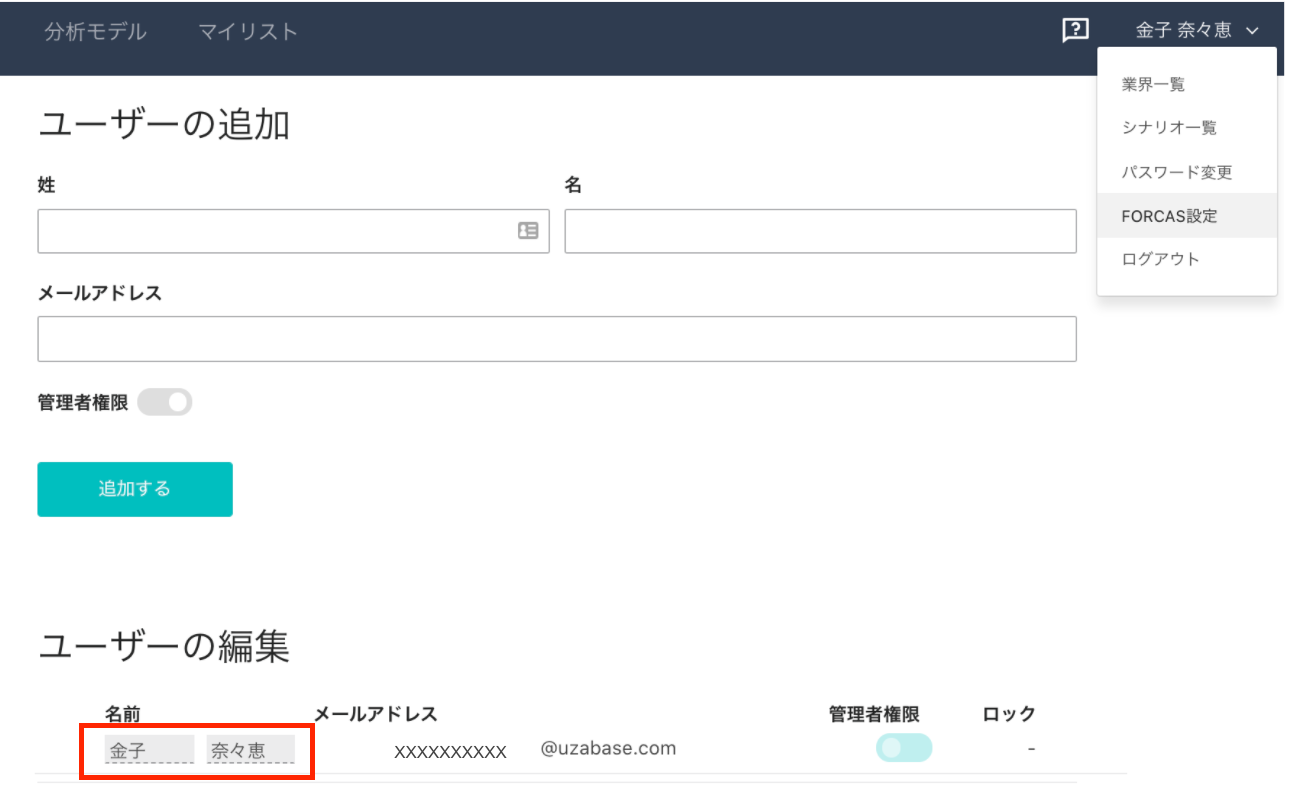Collapse the 金子 奈々恵 account dropdown
1298x786 pixels.
[x=1196, y=31]
